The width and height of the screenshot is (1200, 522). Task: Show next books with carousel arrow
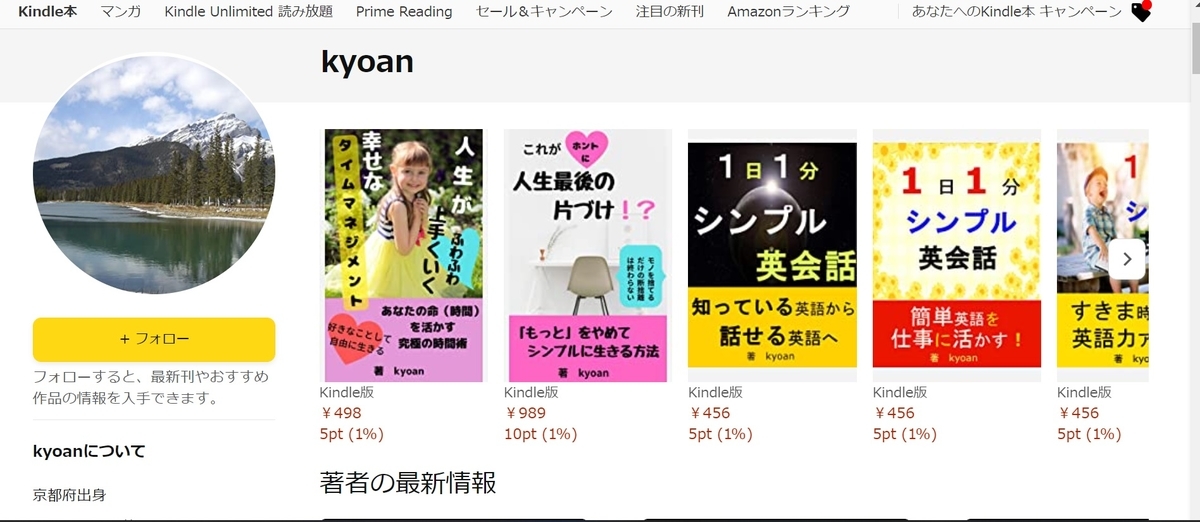[x=1127, y=259]
